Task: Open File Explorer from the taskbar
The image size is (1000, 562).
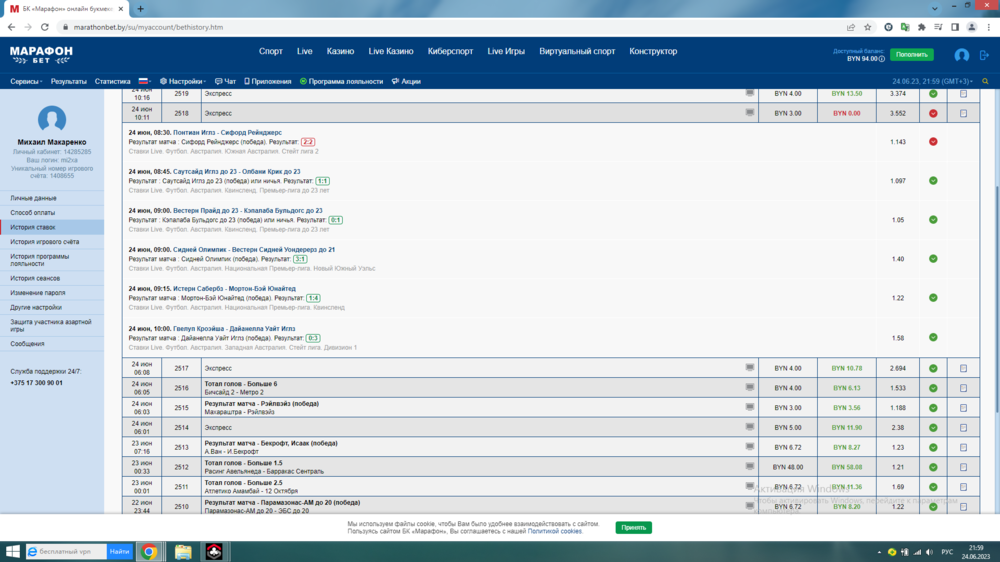Action: click(x=183, y=551)
